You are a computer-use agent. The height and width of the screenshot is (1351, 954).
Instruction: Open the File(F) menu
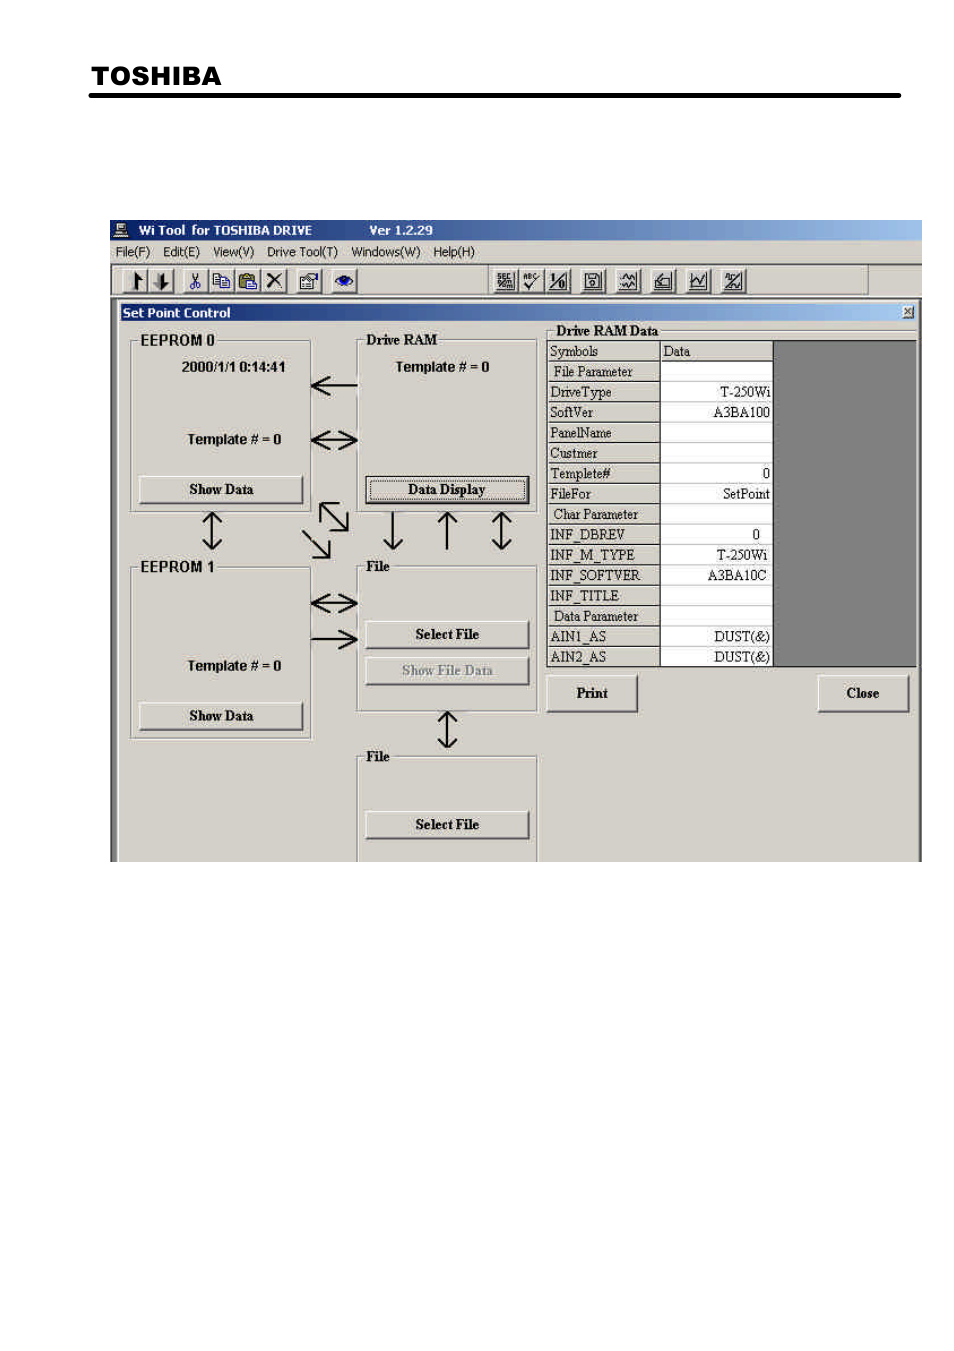click(132, 252)
